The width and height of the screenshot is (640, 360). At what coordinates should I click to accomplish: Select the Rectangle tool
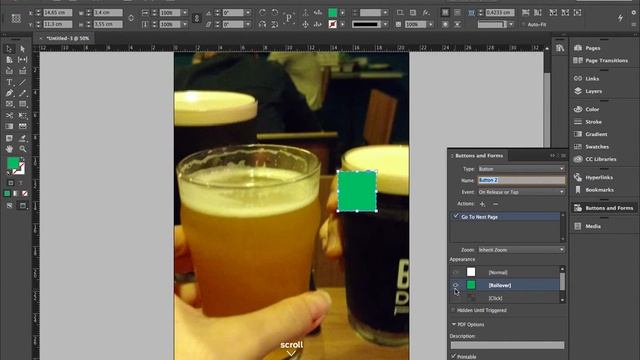pos(22,104)
